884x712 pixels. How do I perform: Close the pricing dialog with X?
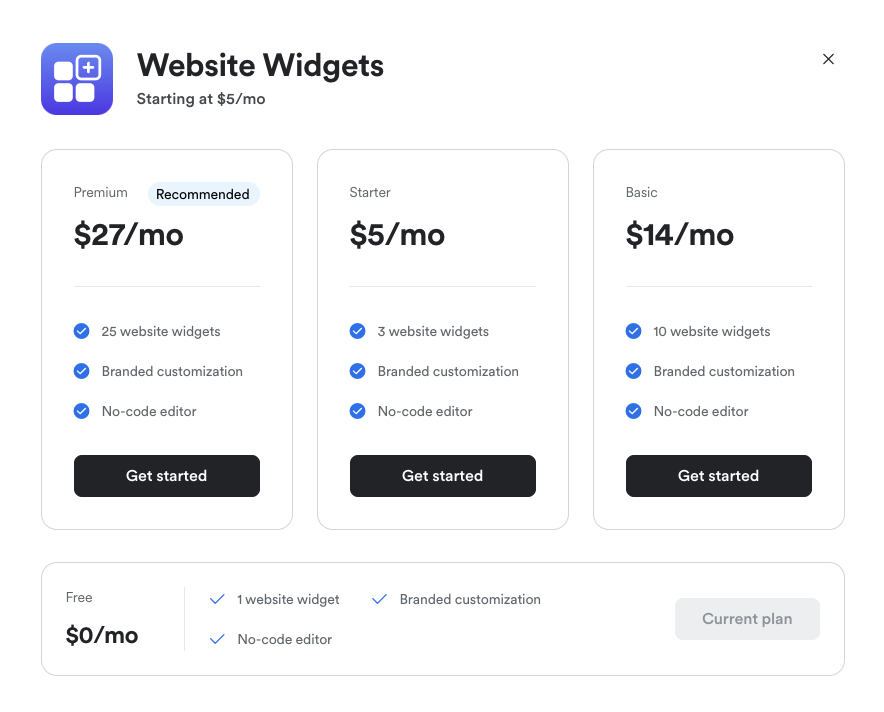click(x=828, y=59)
